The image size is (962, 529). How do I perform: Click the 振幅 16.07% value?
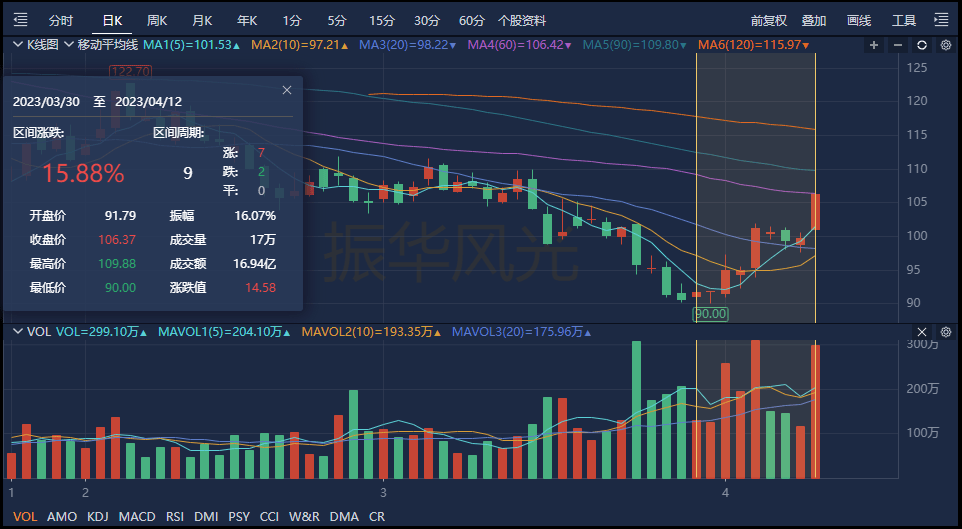255,216
